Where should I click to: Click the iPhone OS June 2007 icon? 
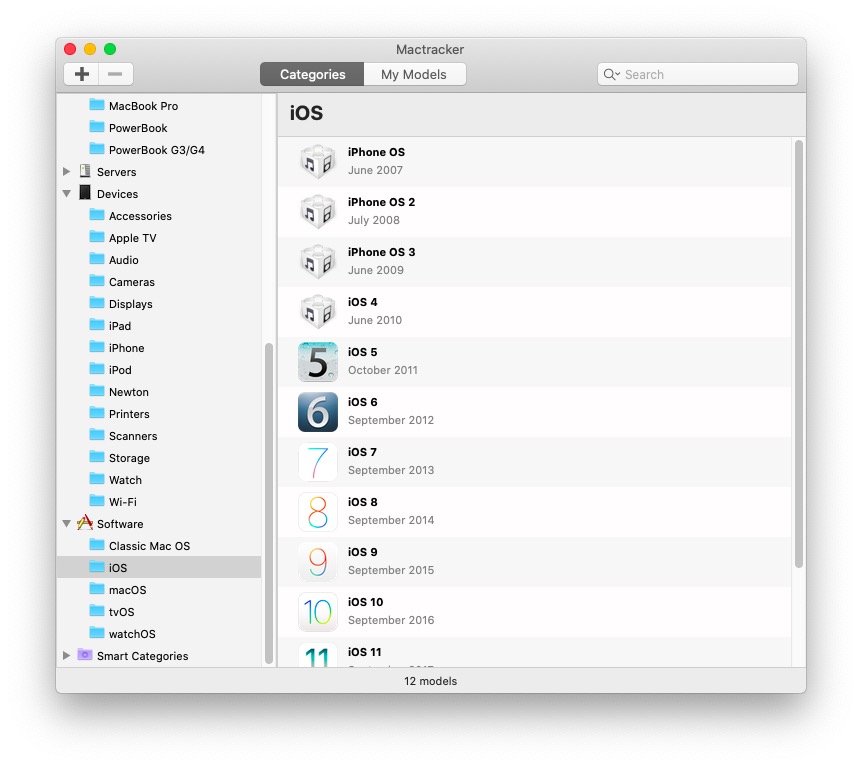click(x=318, y=161)
